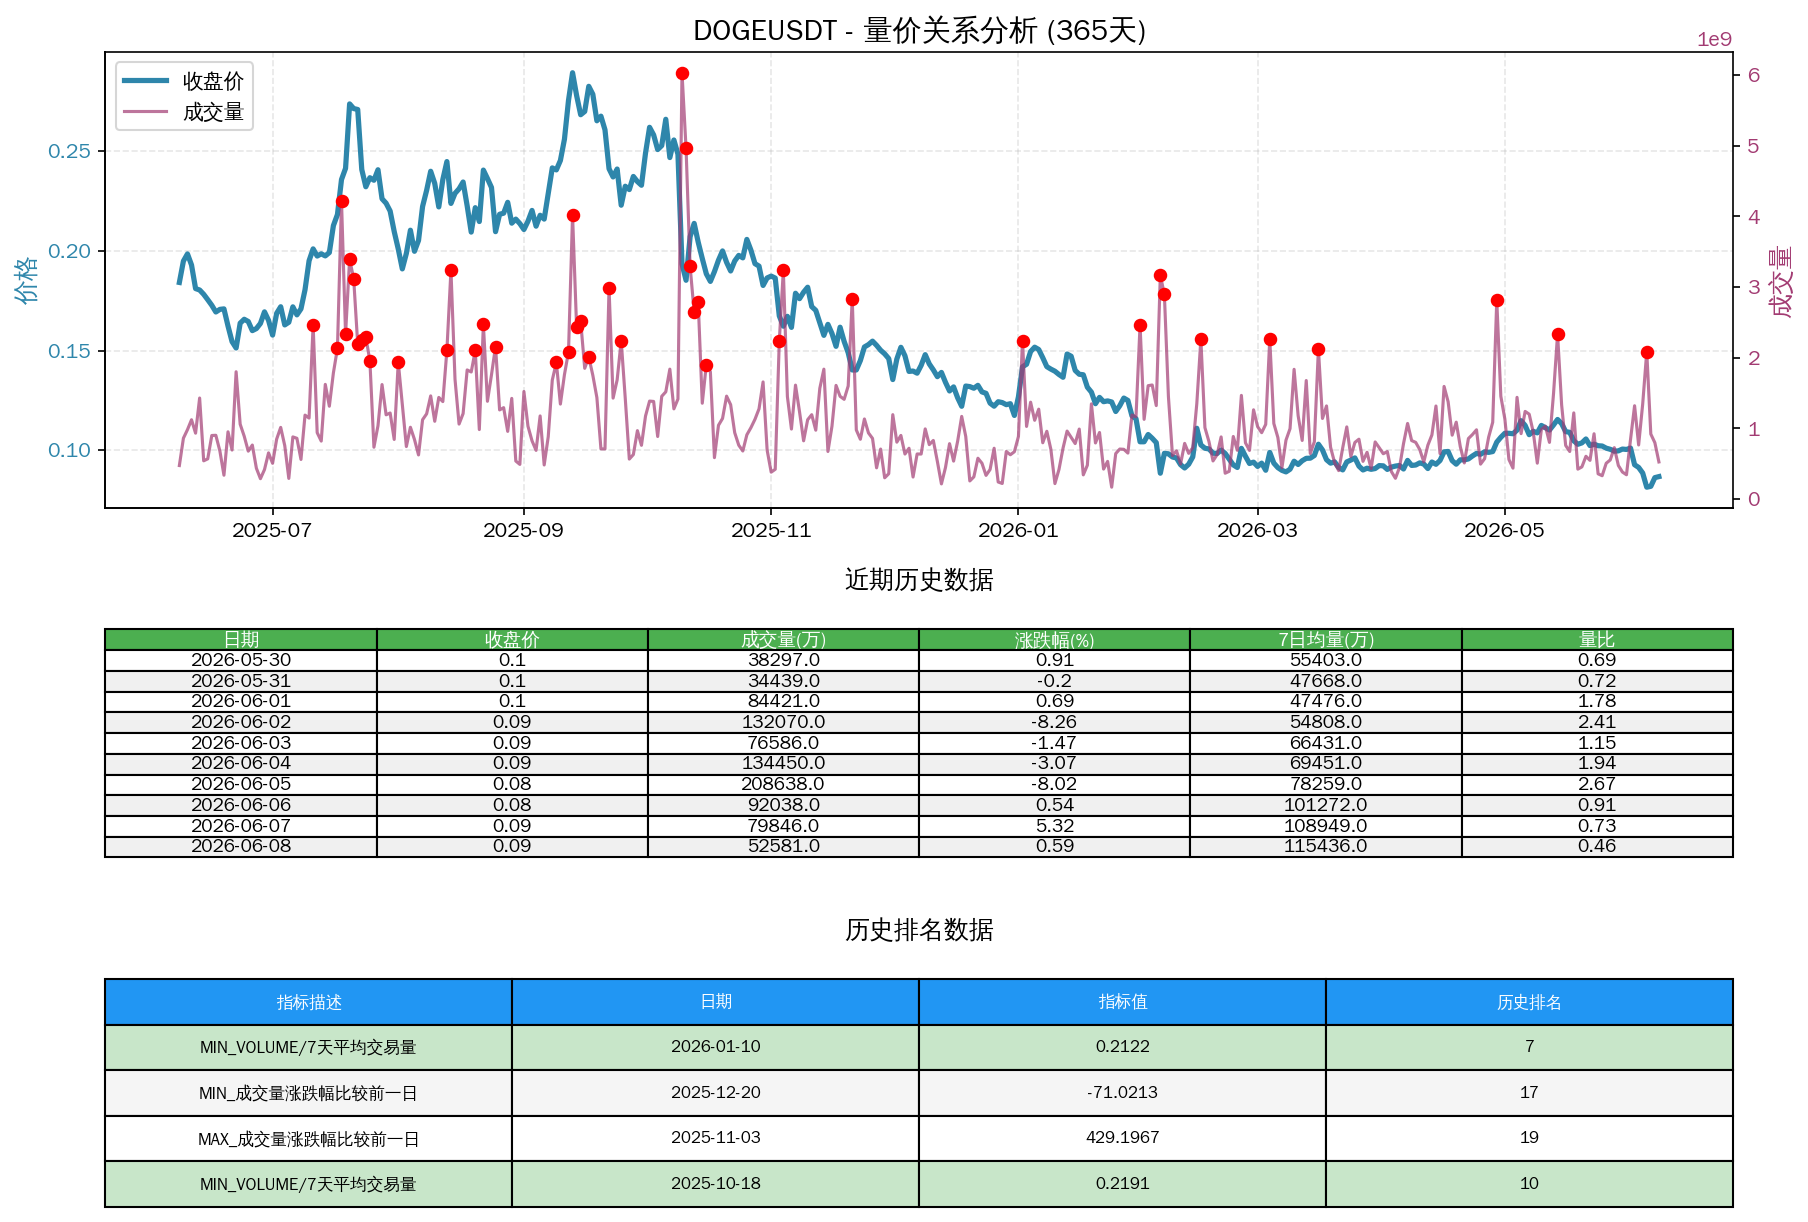Click the highest red volume peak marker near 6
Viewport: 1808px width, 1222px height.
coord(682,73)
